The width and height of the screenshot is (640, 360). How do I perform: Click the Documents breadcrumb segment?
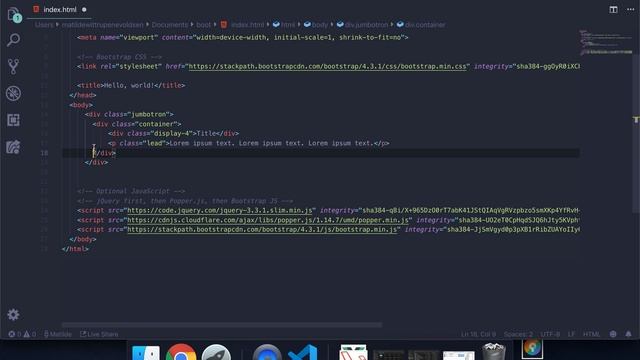170,25
